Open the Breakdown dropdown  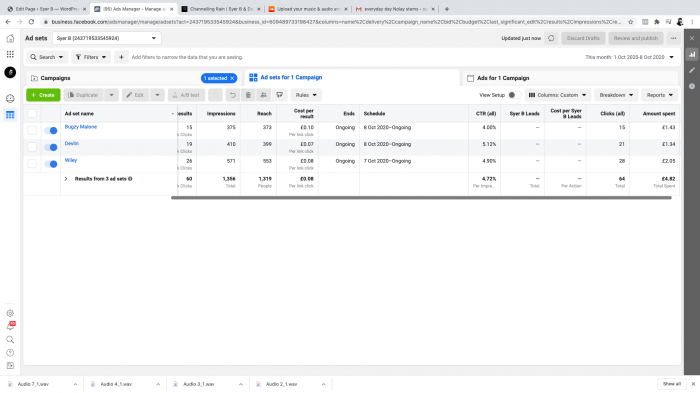616,95
